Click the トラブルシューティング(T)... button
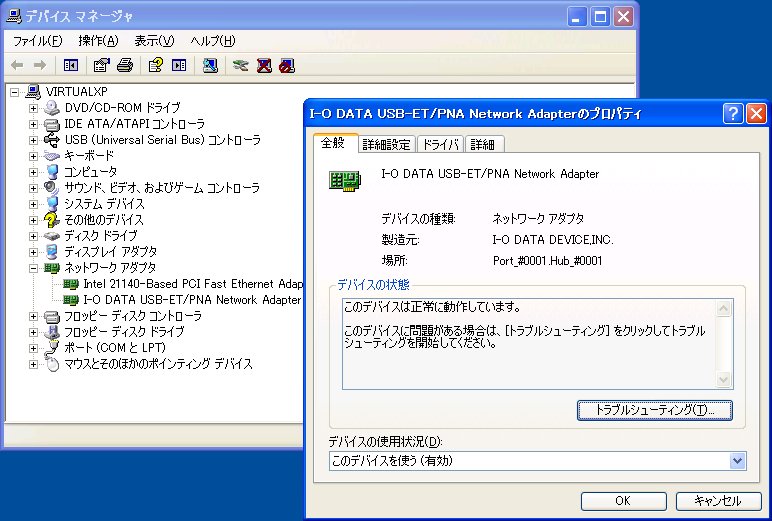Image resolution: width=772 pixels, height=521 pixels. tap(654, 410)
